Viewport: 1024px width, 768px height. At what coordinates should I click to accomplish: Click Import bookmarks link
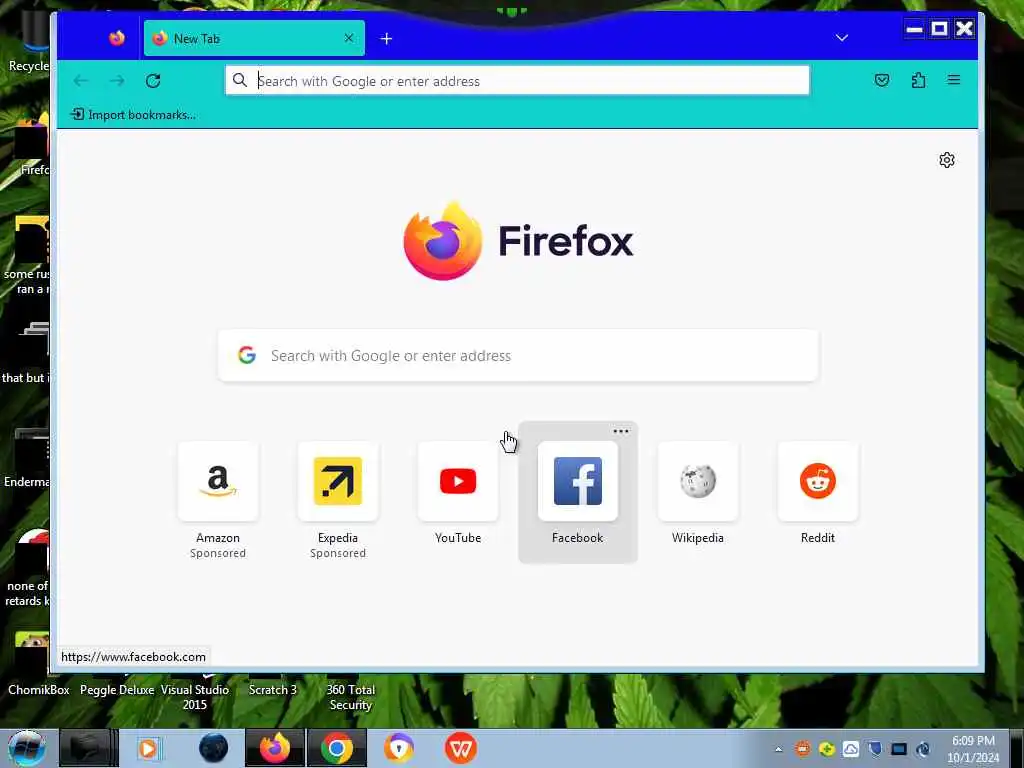(134, 115)
